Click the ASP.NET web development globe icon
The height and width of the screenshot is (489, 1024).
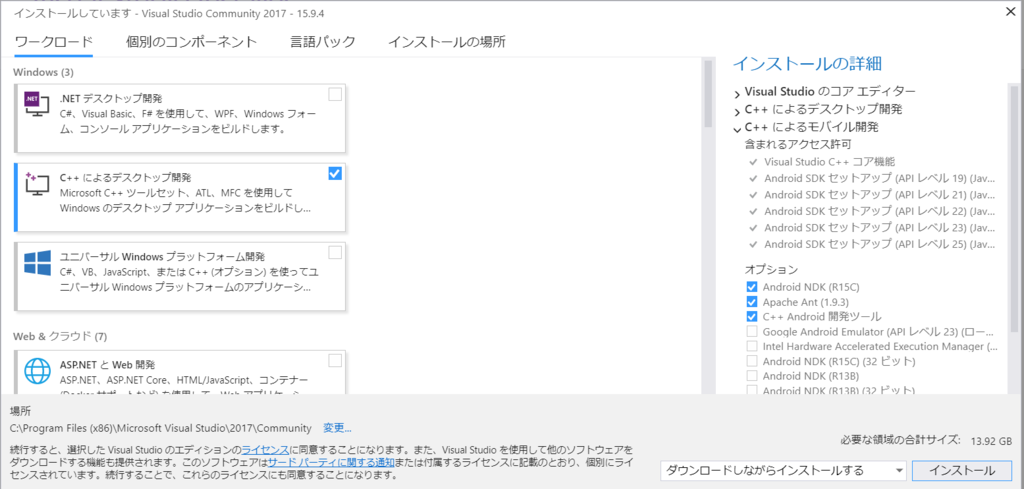[x=37, y=370]
